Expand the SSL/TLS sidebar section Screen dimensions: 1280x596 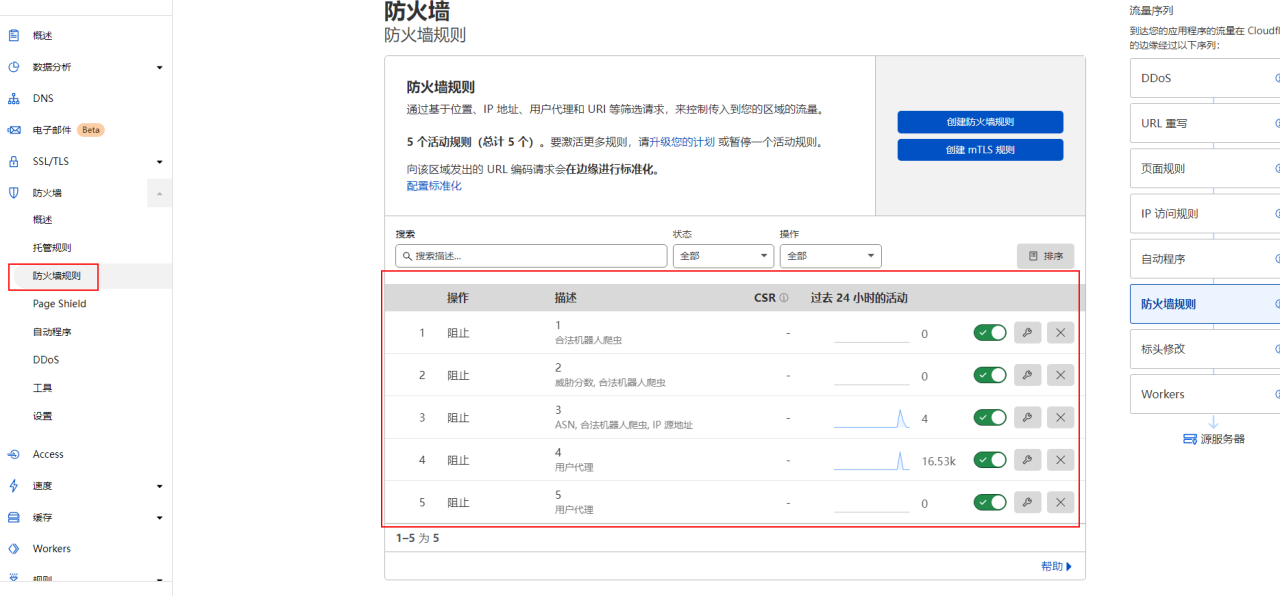[160, 161]
